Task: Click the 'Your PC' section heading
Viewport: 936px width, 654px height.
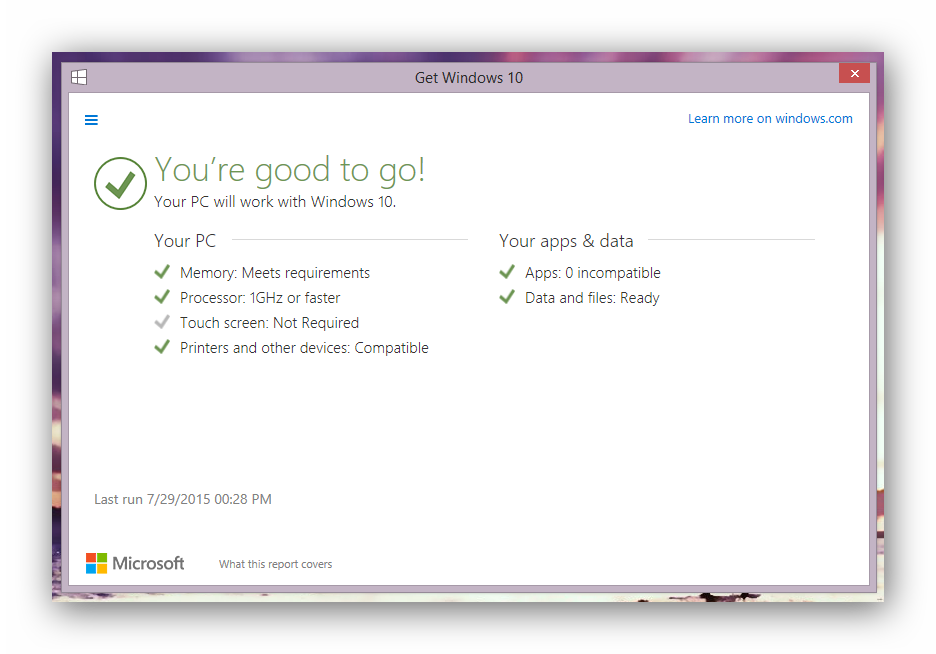Action: pyautogui.click(x=184, y=240)
